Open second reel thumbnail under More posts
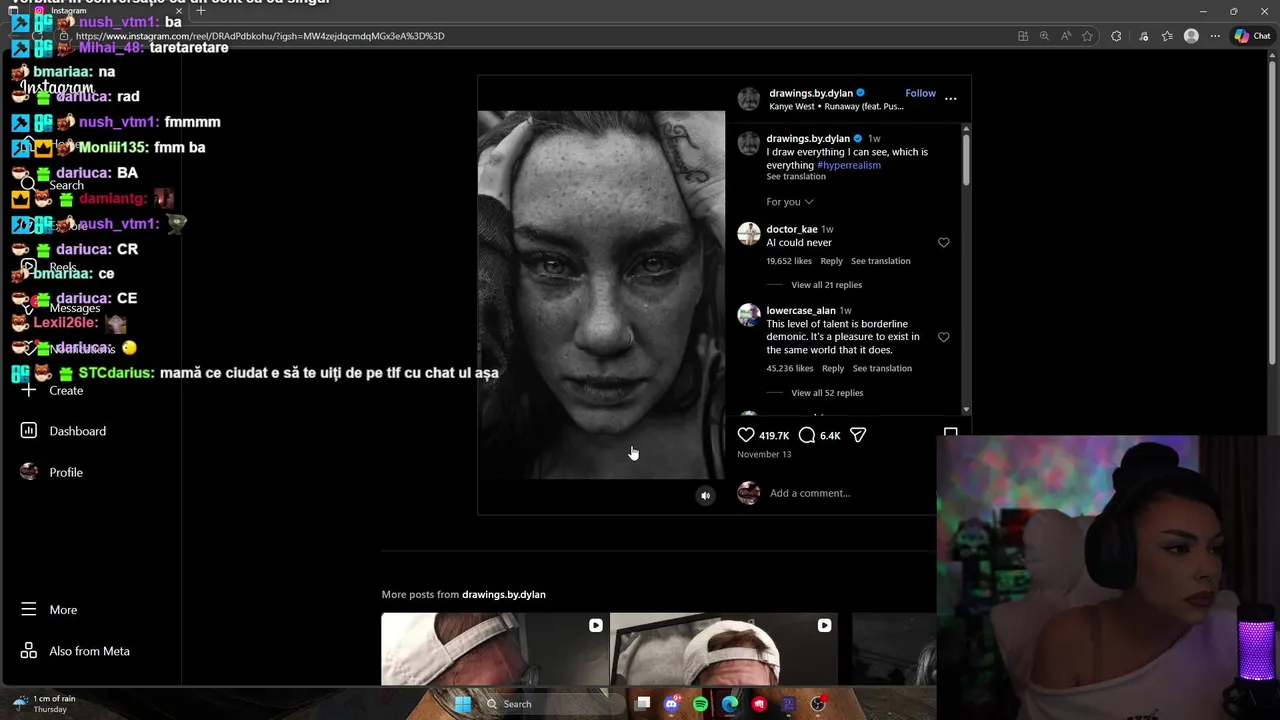This screenshot has width=1280, height=720. 723,649
